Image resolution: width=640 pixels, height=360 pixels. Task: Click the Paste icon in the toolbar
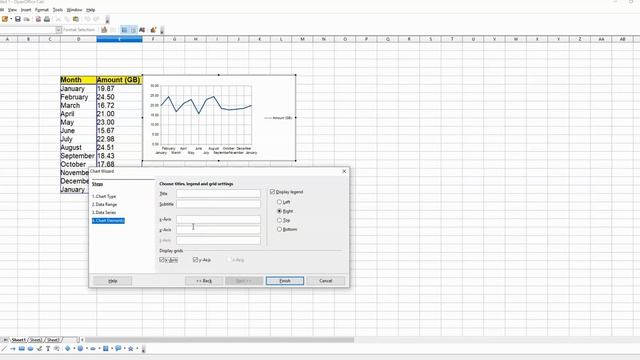(76, 19)
